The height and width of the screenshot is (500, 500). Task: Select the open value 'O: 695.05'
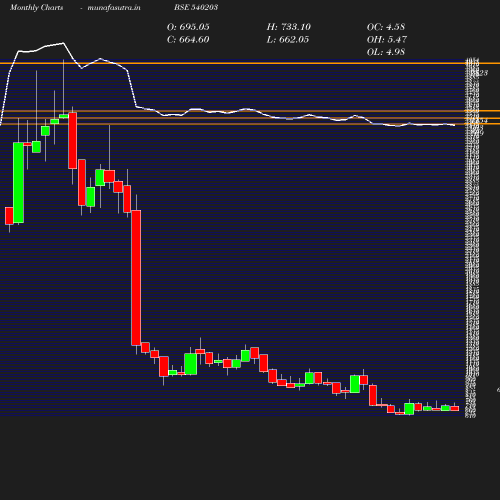188,27
